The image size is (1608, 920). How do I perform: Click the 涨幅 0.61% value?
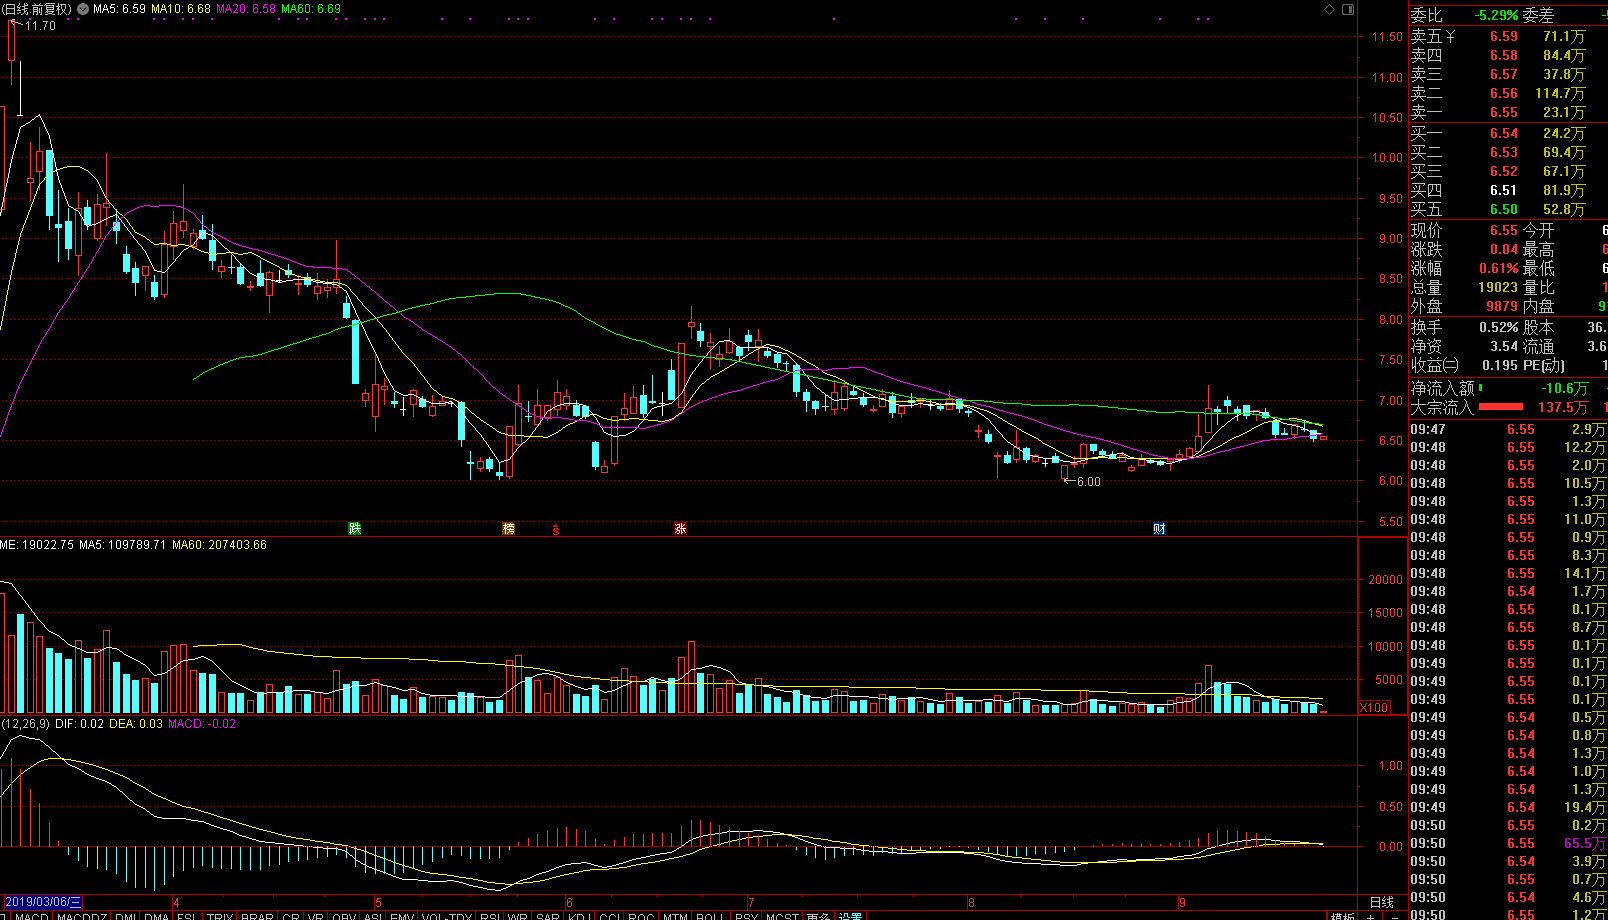click(x=1499, y=268)
